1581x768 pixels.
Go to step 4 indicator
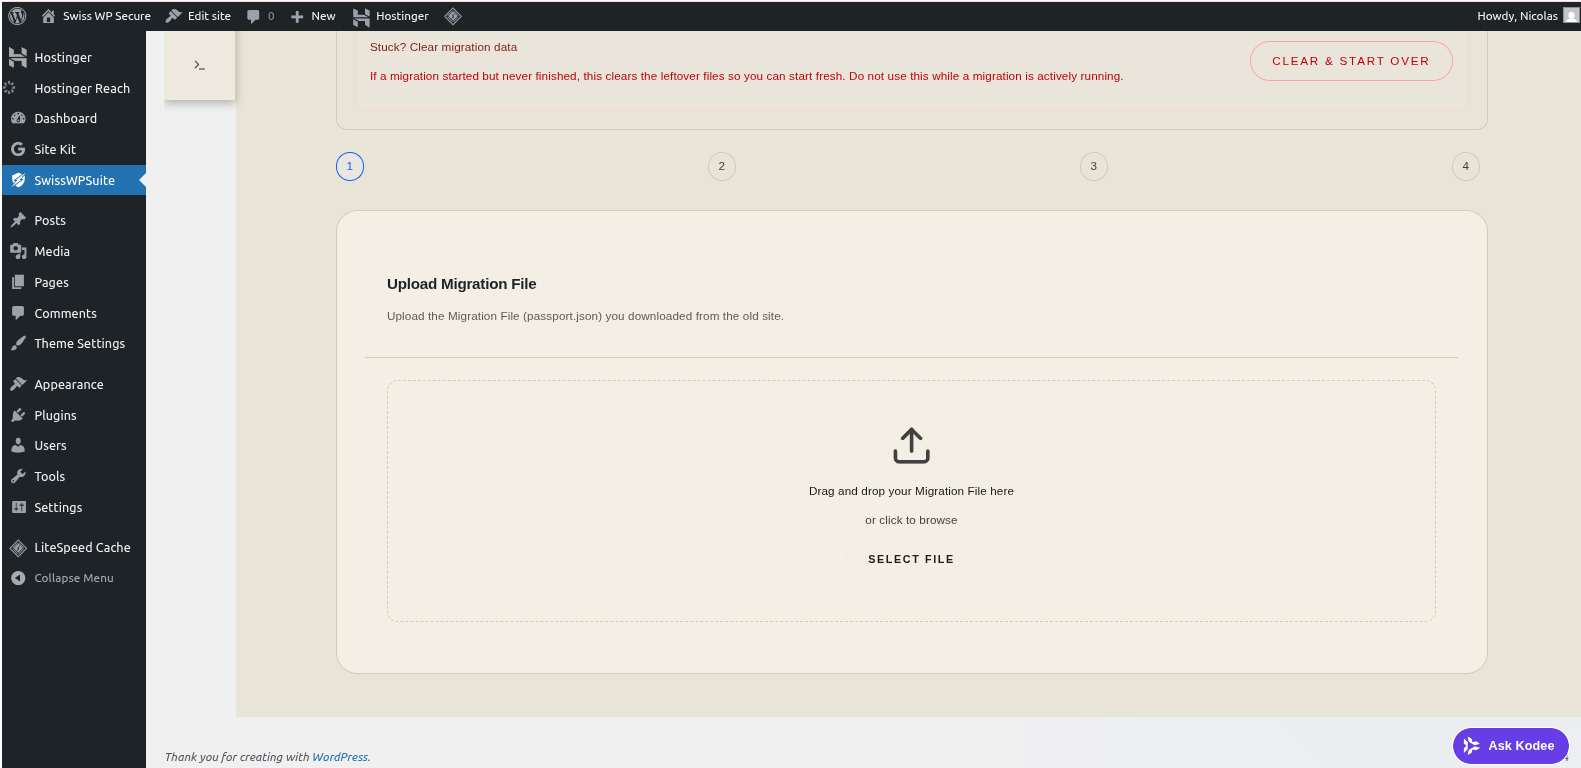[1465, 167]
